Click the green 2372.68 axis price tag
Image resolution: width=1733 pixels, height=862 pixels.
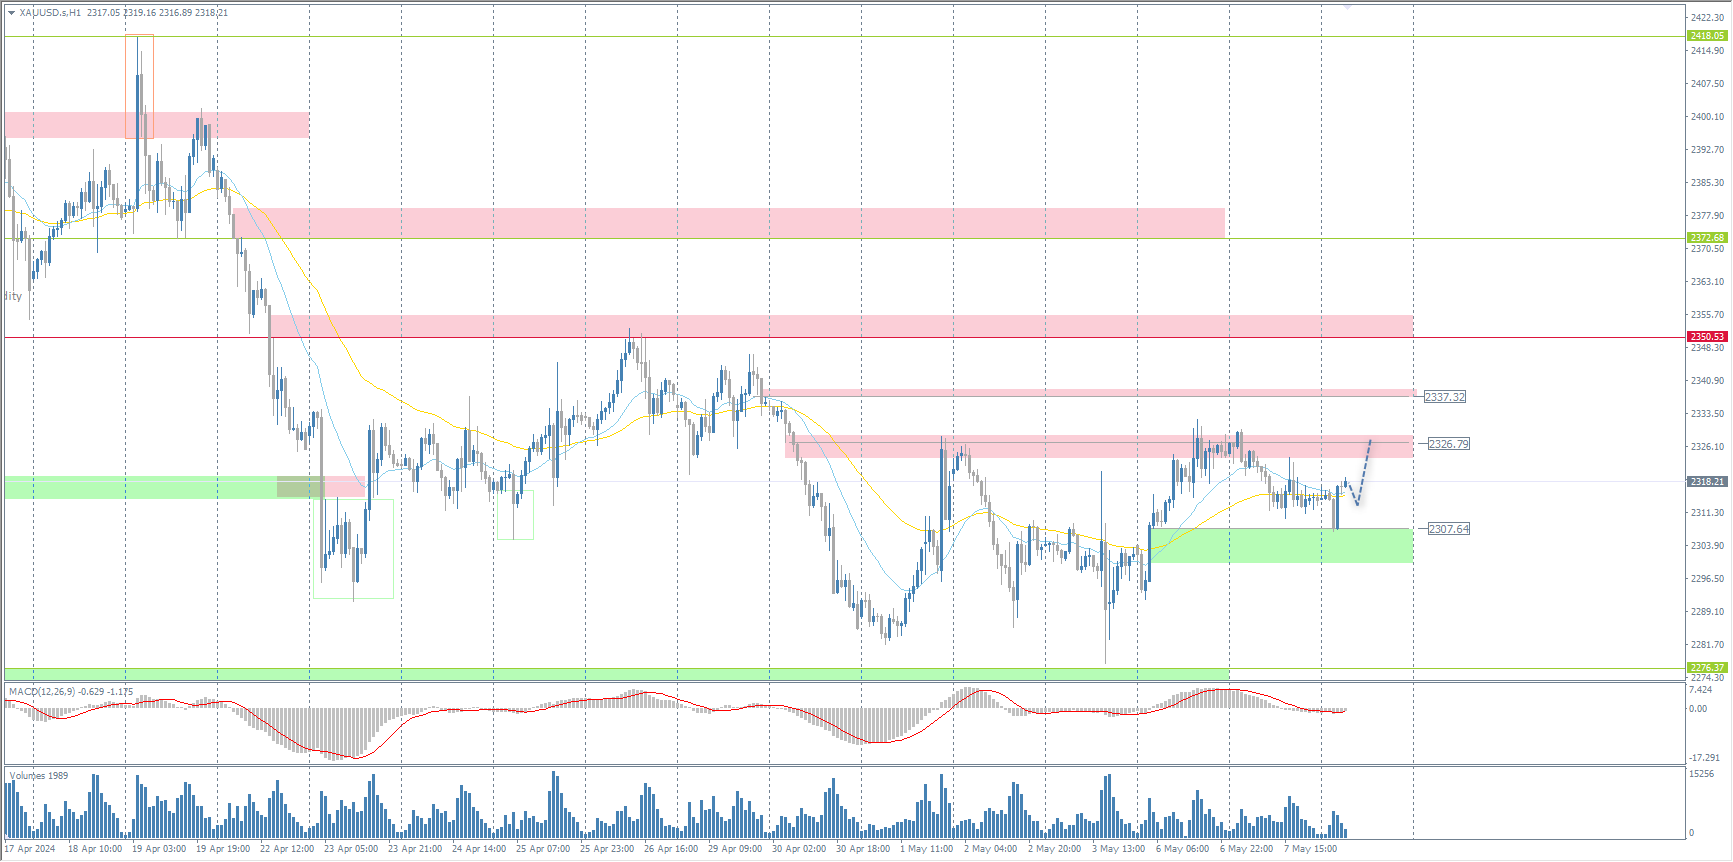click(1707, 238)
